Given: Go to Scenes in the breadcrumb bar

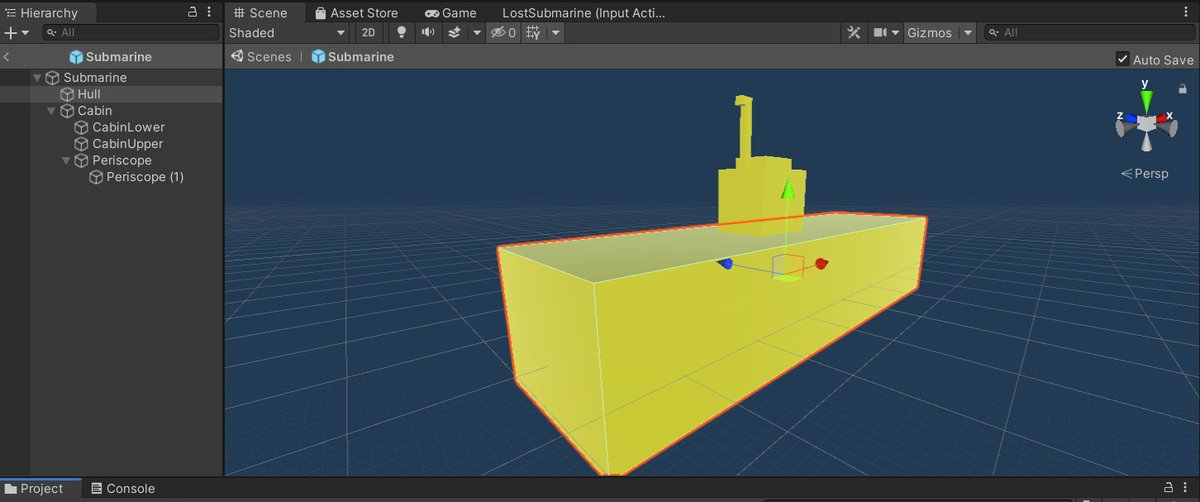Looking at the screenshot, I should [x=261, y=57].
